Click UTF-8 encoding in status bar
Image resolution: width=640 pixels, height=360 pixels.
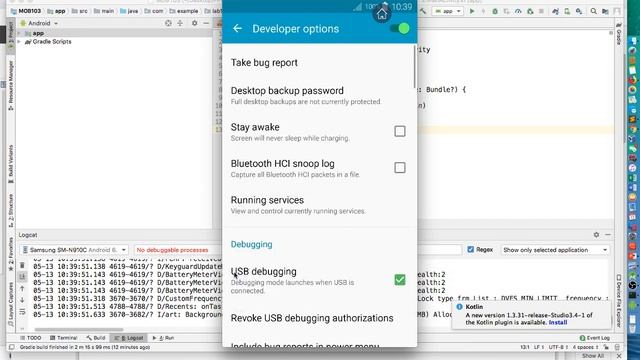[557, 347]
